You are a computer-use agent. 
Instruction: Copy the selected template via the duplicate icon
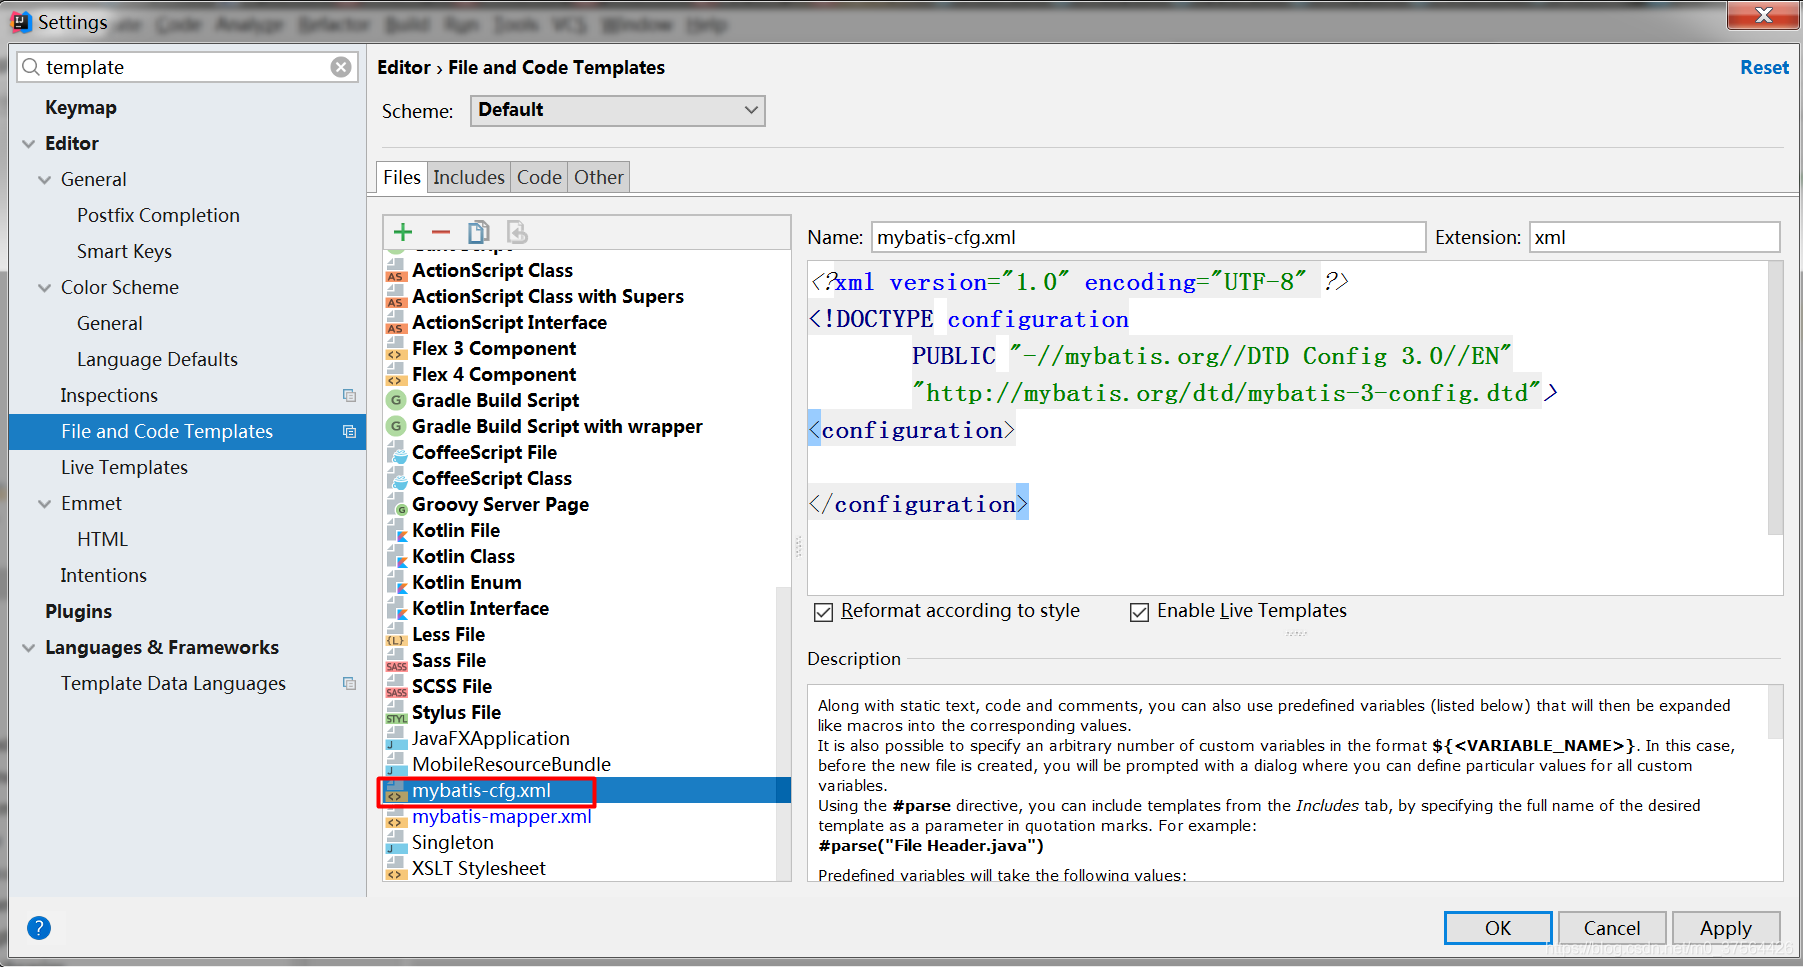[478, 232]
